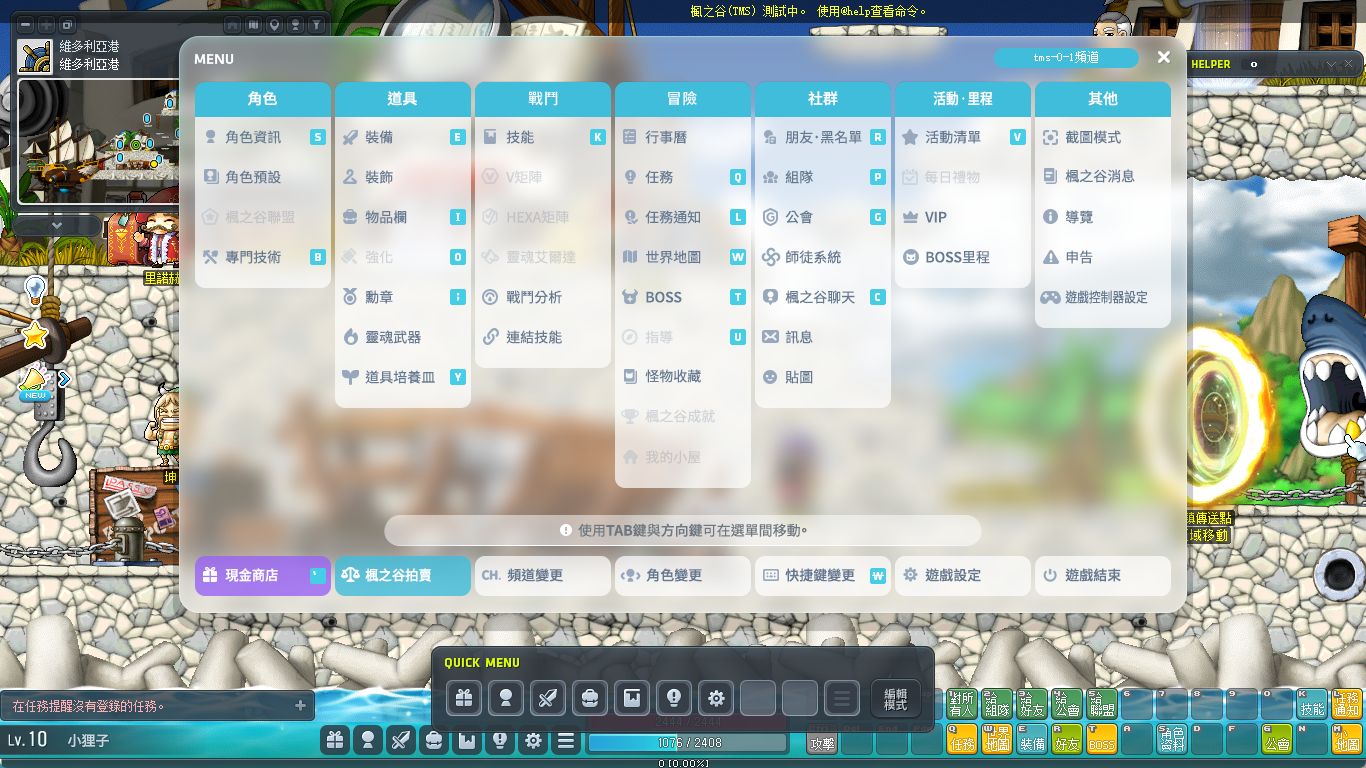
Task: Click the map pin icon in the minimap toolbar
Action: (x=274, y=24)
